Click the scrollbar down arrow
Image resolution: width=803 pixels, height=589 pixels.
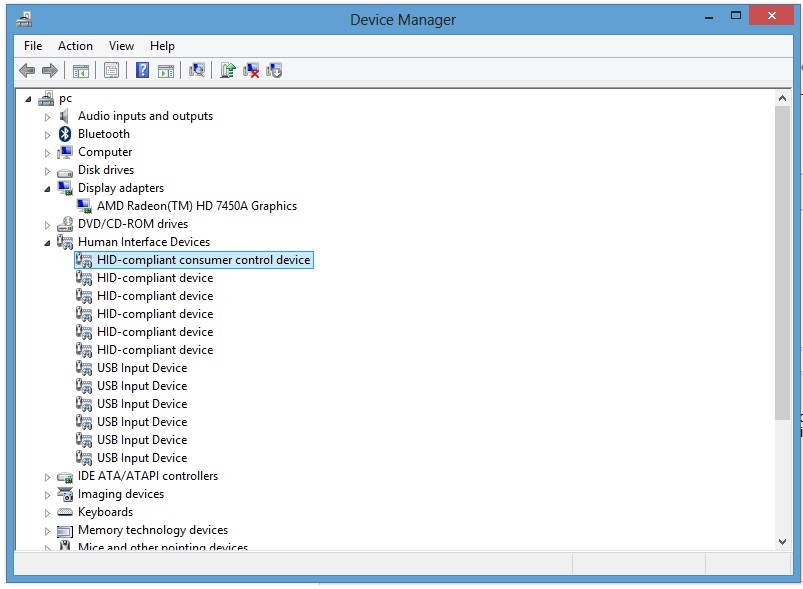tap(782, 541)
